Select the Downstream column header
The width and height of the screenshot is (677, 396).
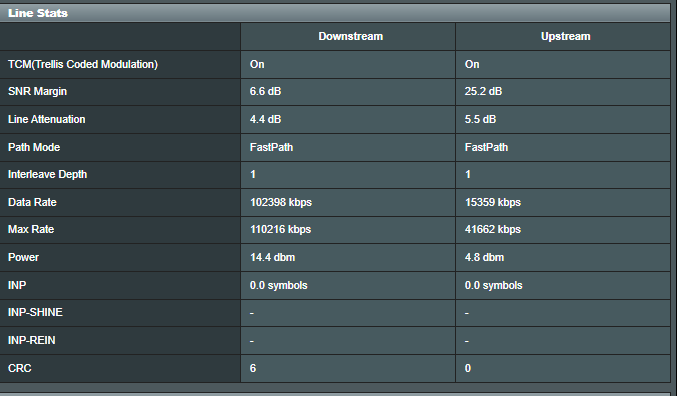[351, 36]
